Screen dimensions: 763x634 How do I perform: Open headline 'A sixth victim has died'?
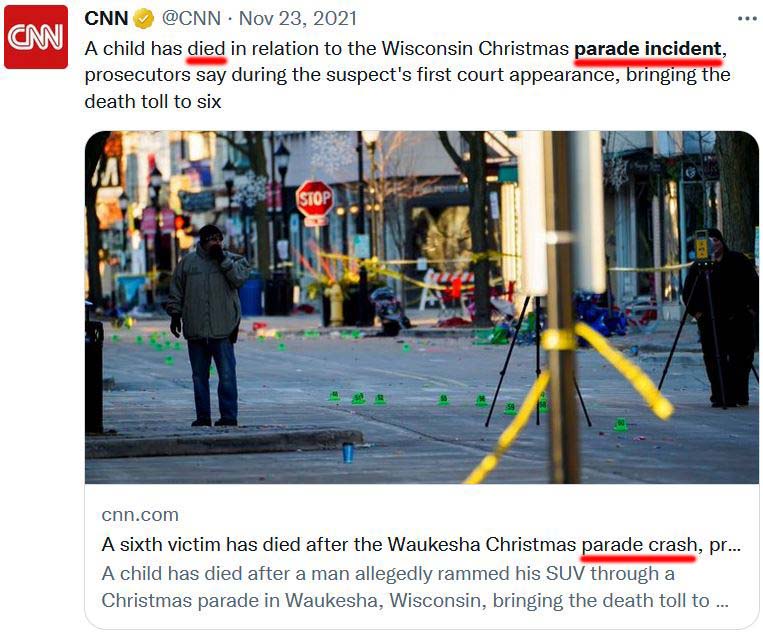[421, 544]
